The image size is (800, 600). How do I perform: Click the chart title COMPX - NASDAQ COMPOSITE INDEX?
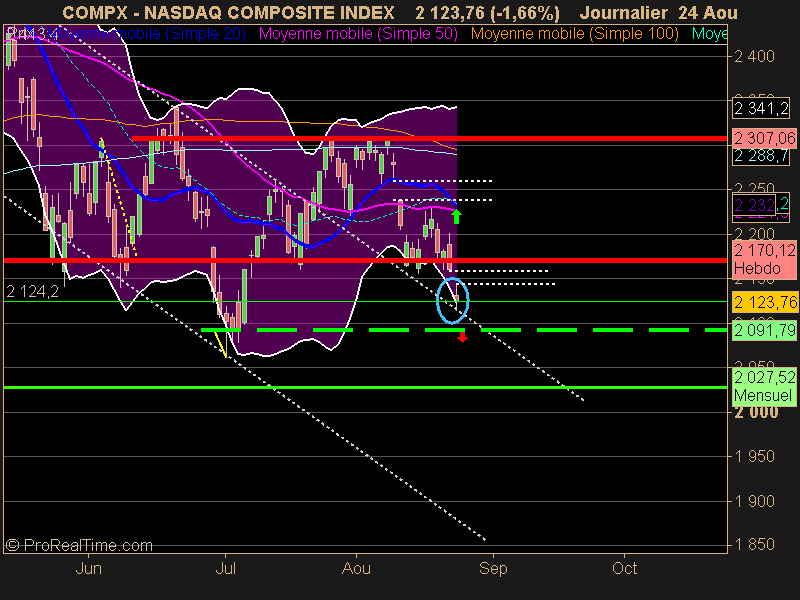[x=228, y=12]
